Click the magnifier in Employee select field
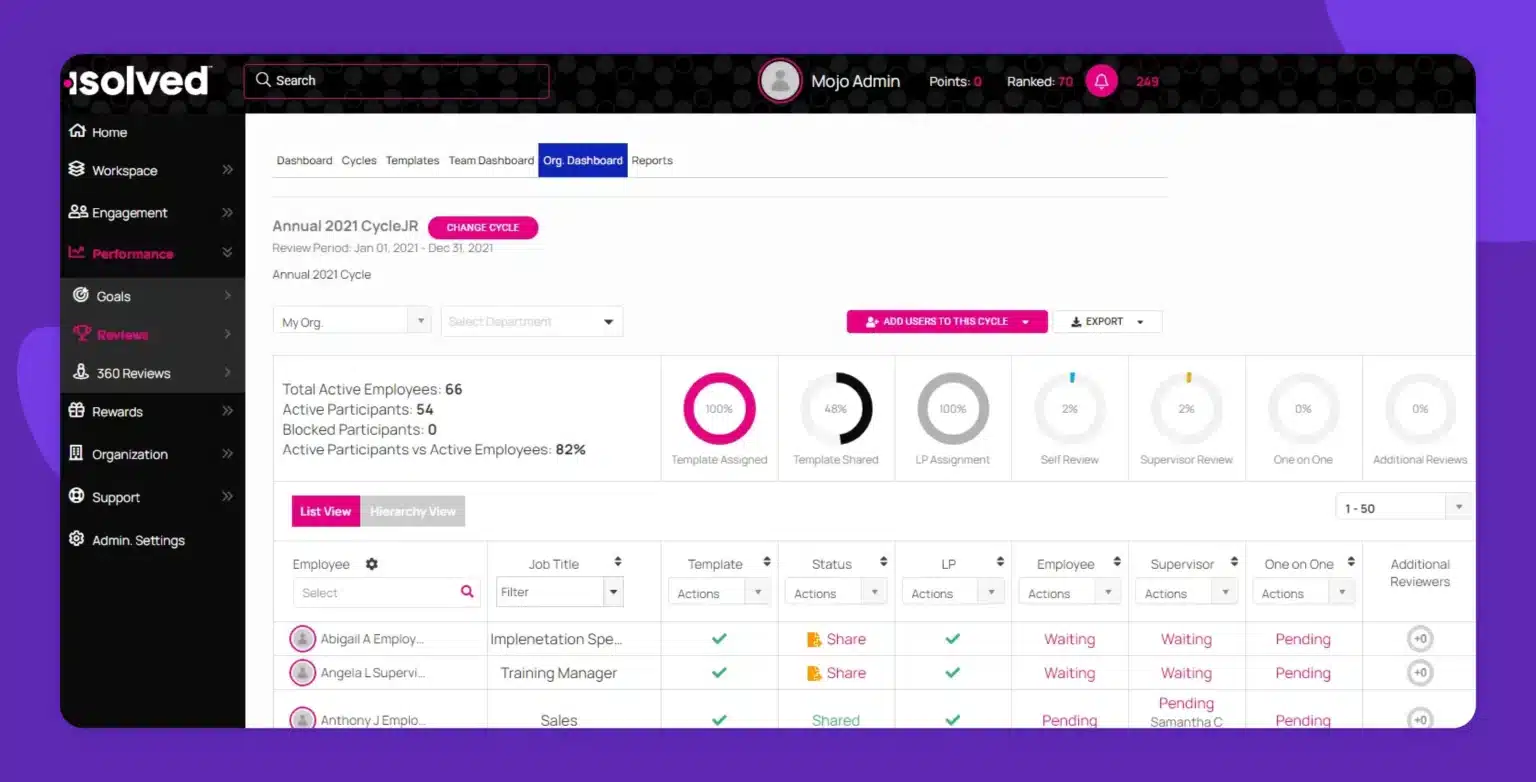This screenshot has width=1536, height=782. [x=467, y=592]
